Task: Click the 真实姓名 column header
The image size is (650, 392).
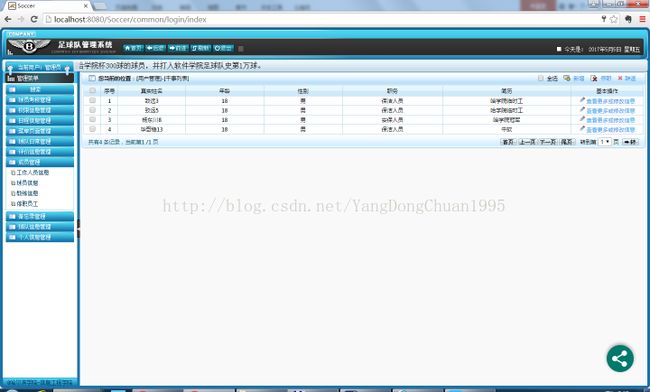Action: 152,91
